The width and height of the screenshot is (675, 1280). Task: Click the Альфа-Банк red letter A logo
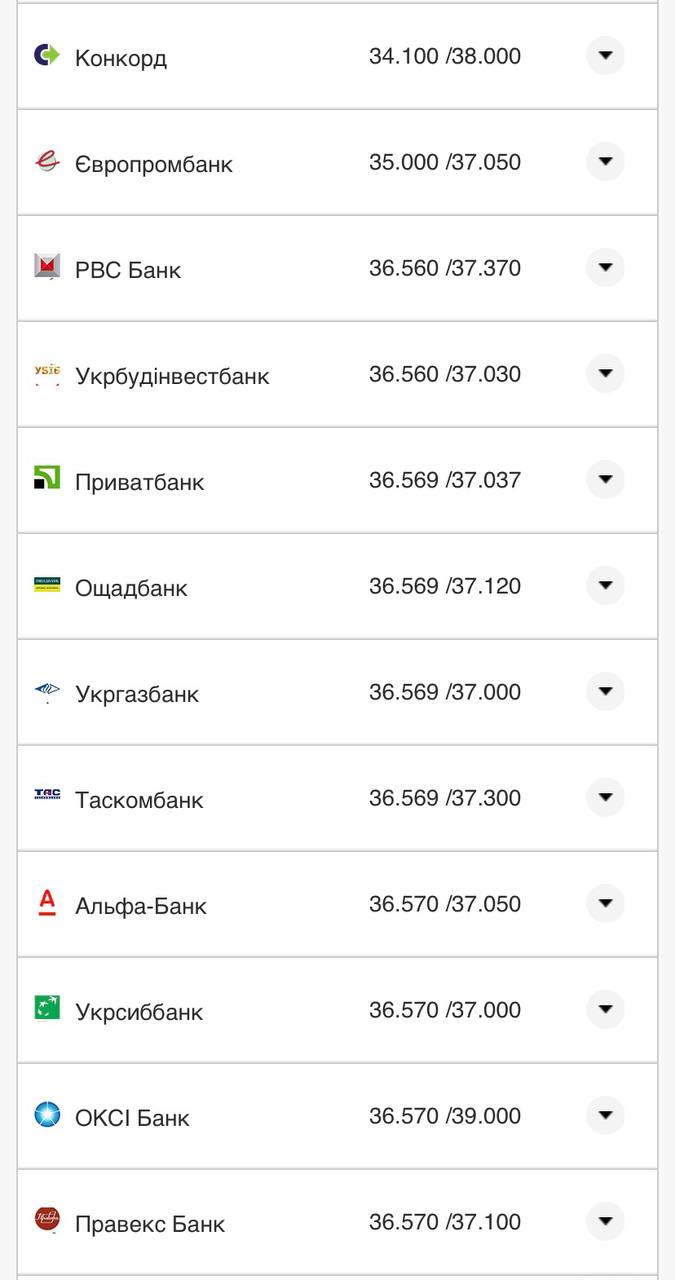point(48,904)
